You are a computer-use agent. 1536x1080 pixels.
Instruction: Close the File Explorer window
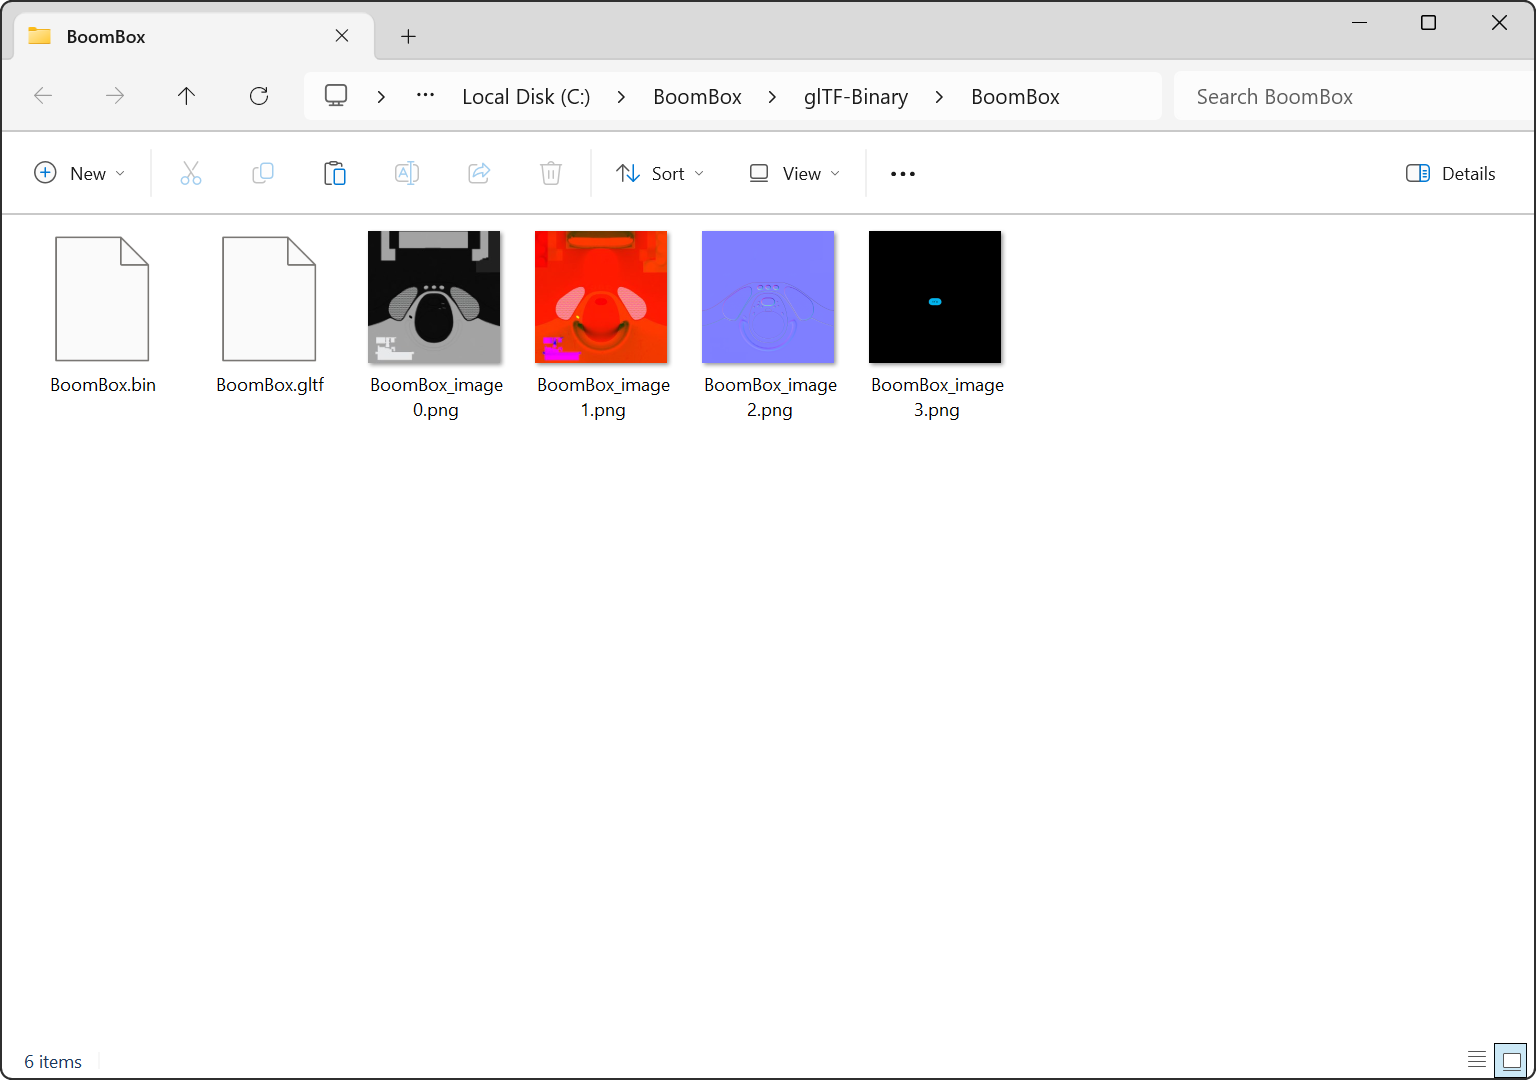point(1499,22)
